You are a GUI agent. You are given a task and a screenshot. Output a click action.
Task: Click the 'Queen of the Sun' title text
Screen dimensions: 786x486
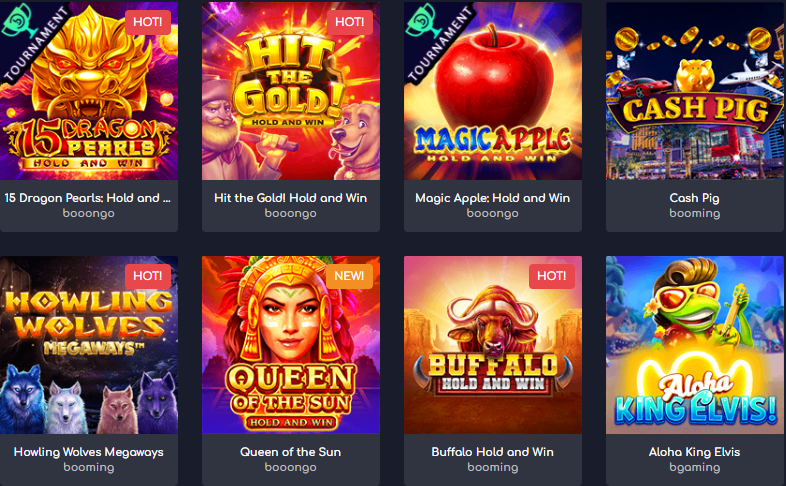[291, 452]
